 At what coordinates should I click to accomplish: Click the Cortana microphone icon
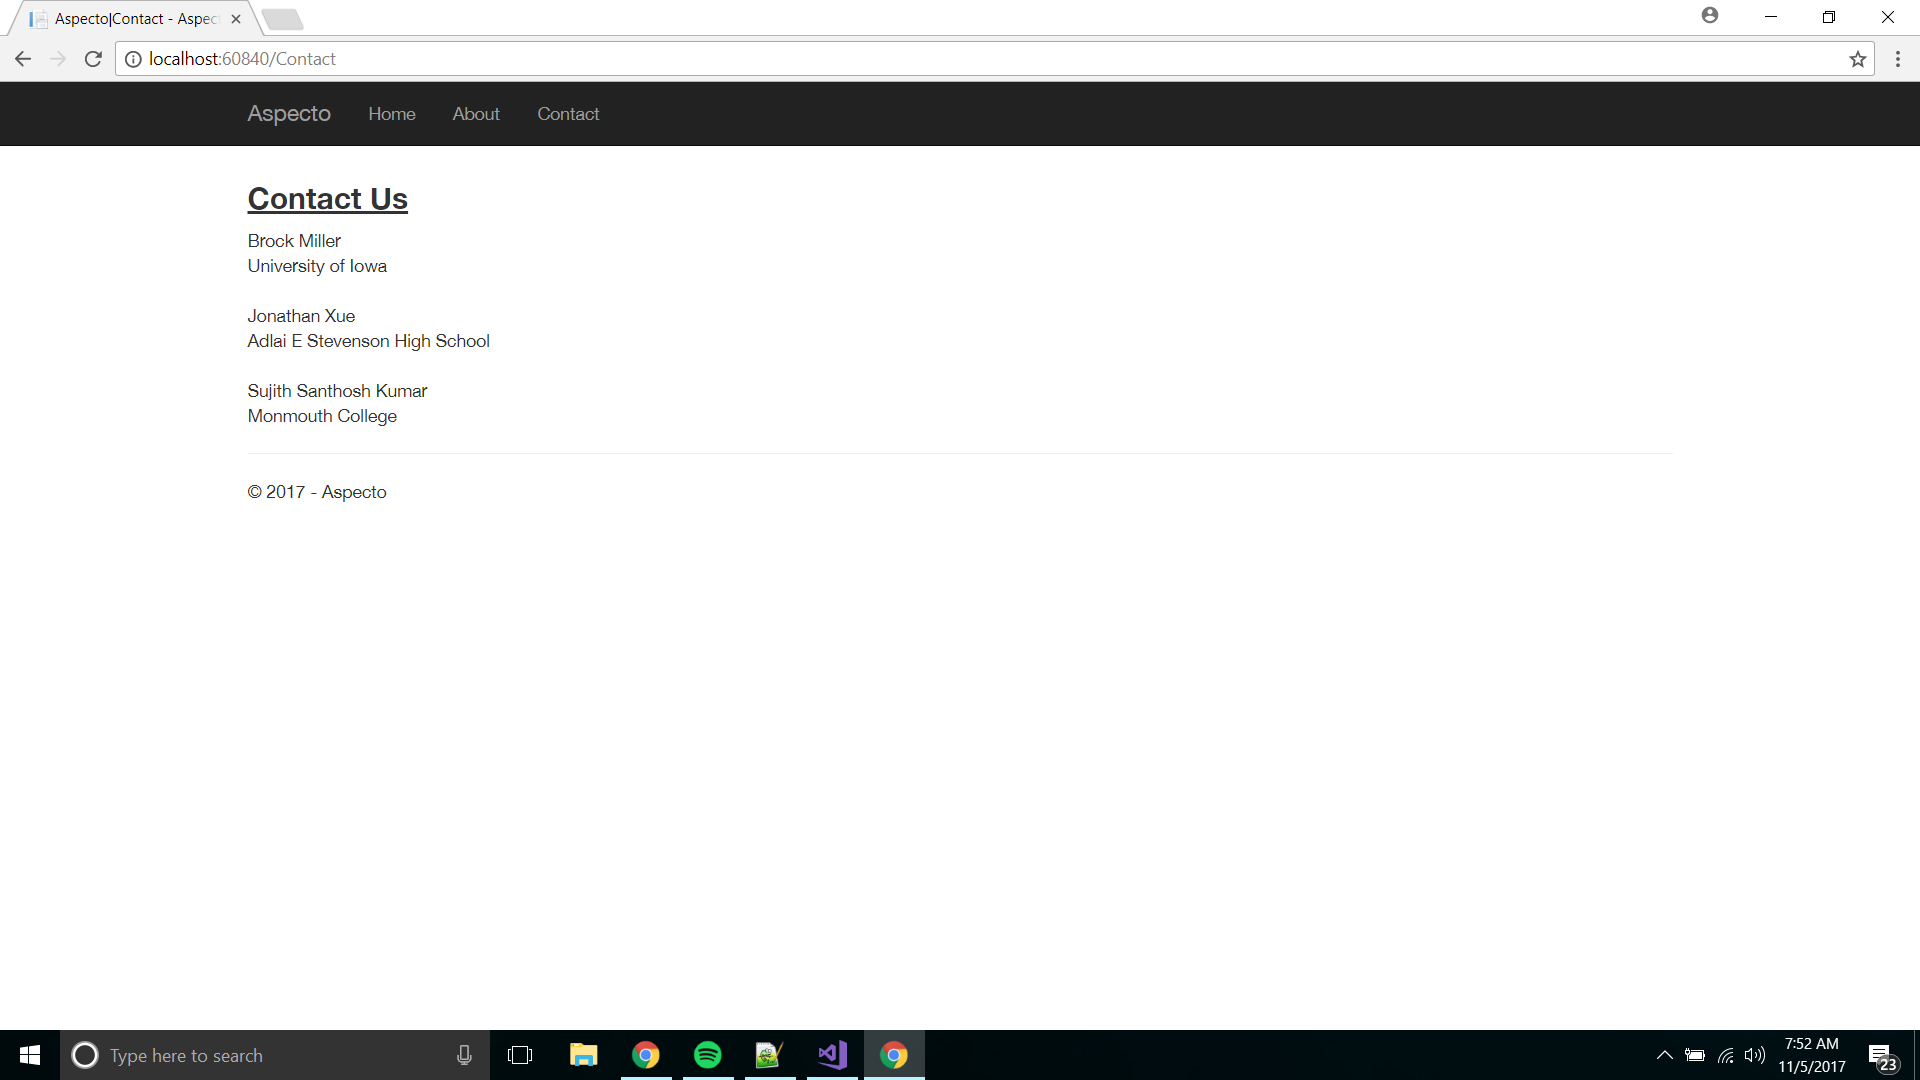tap(464, 1055)
